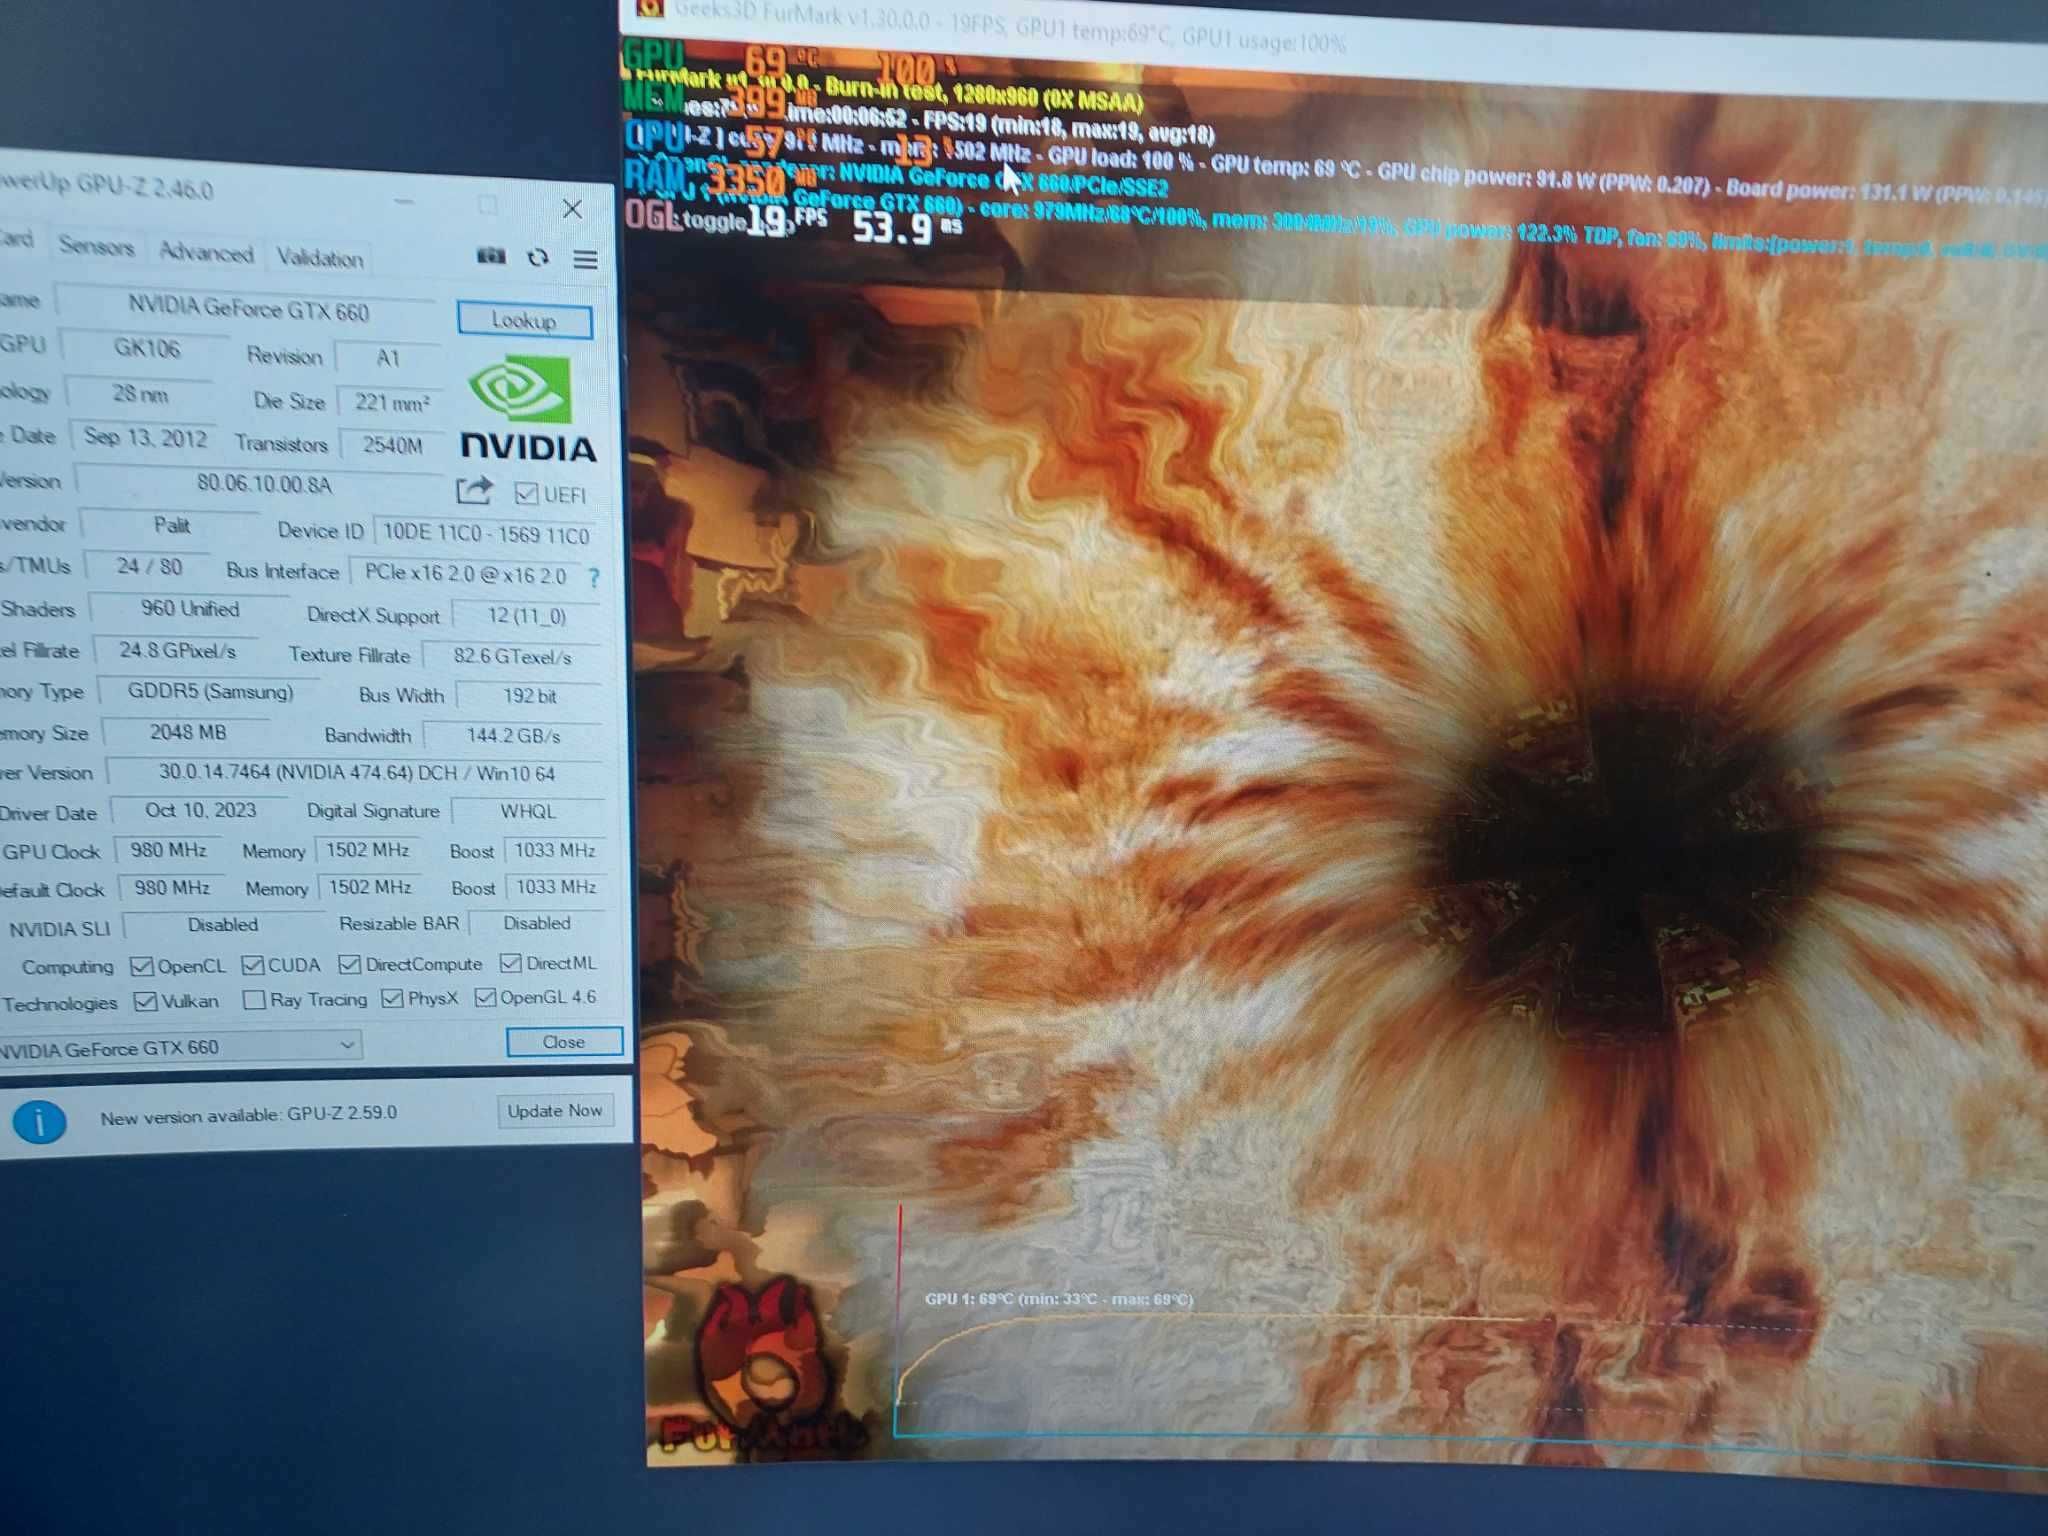Click the GPU-Z refresh icon
The height and width of the screenshot is (1536, 2048).
[x=538, y=258]
